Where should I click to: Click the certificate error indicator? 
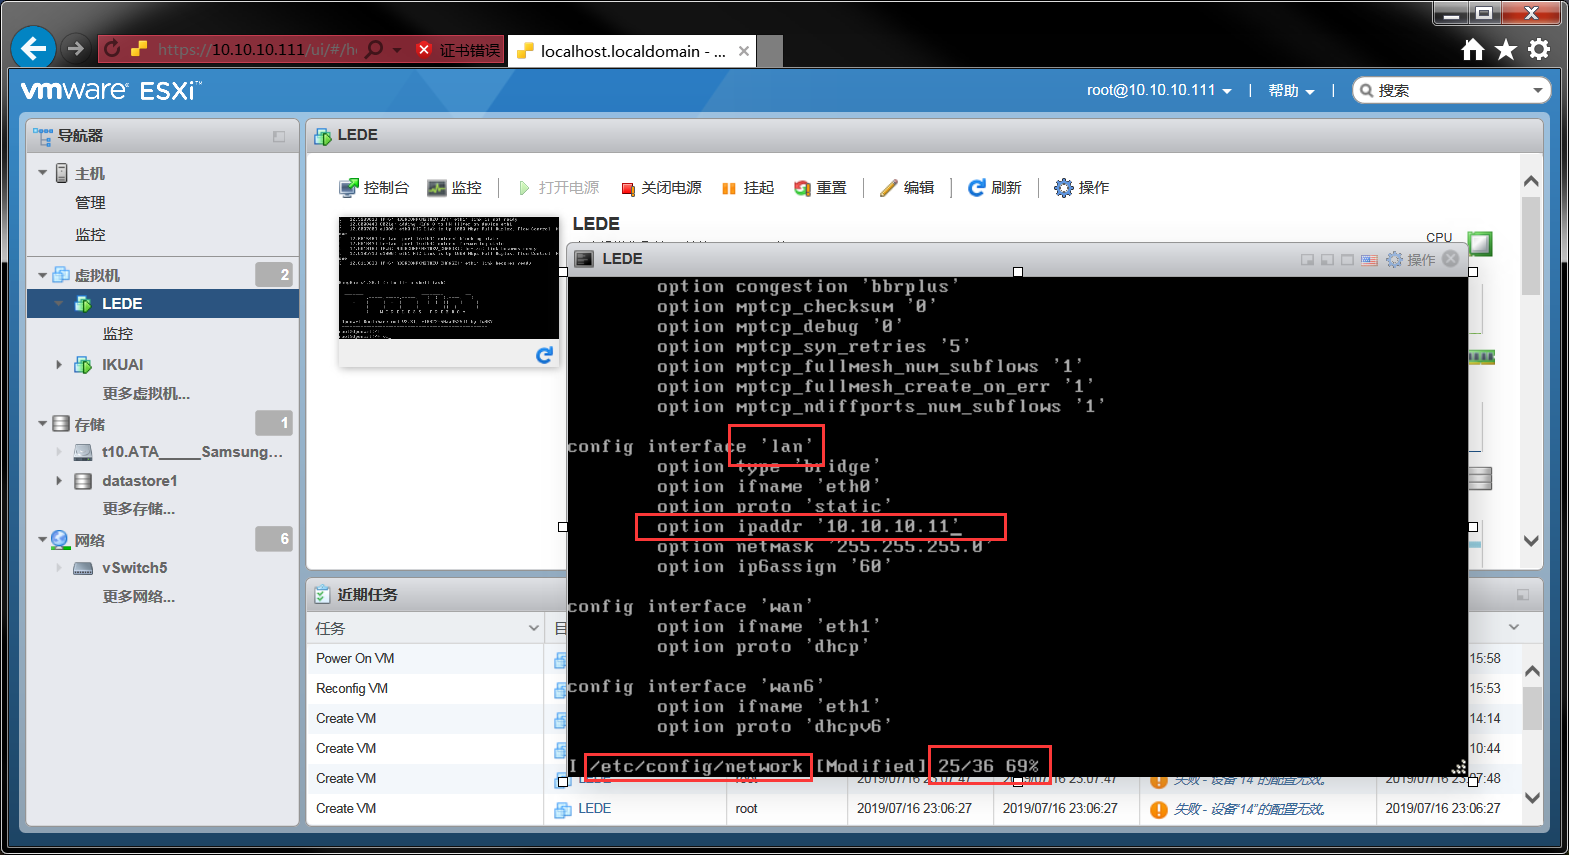tap(458, 49)
